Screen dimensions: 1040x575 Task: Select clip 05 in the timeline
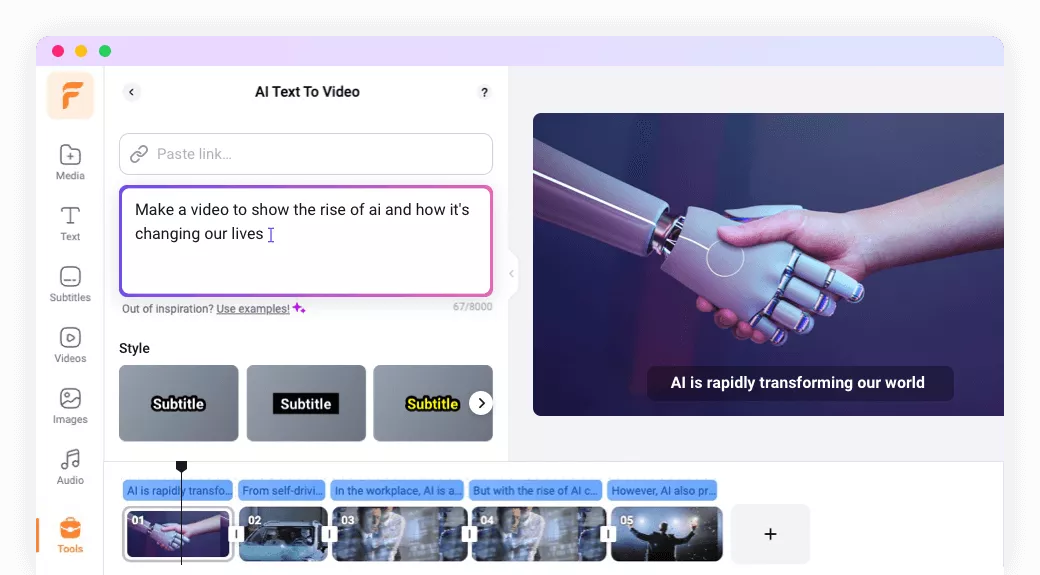pyautogui.click(x=667, y=534)
